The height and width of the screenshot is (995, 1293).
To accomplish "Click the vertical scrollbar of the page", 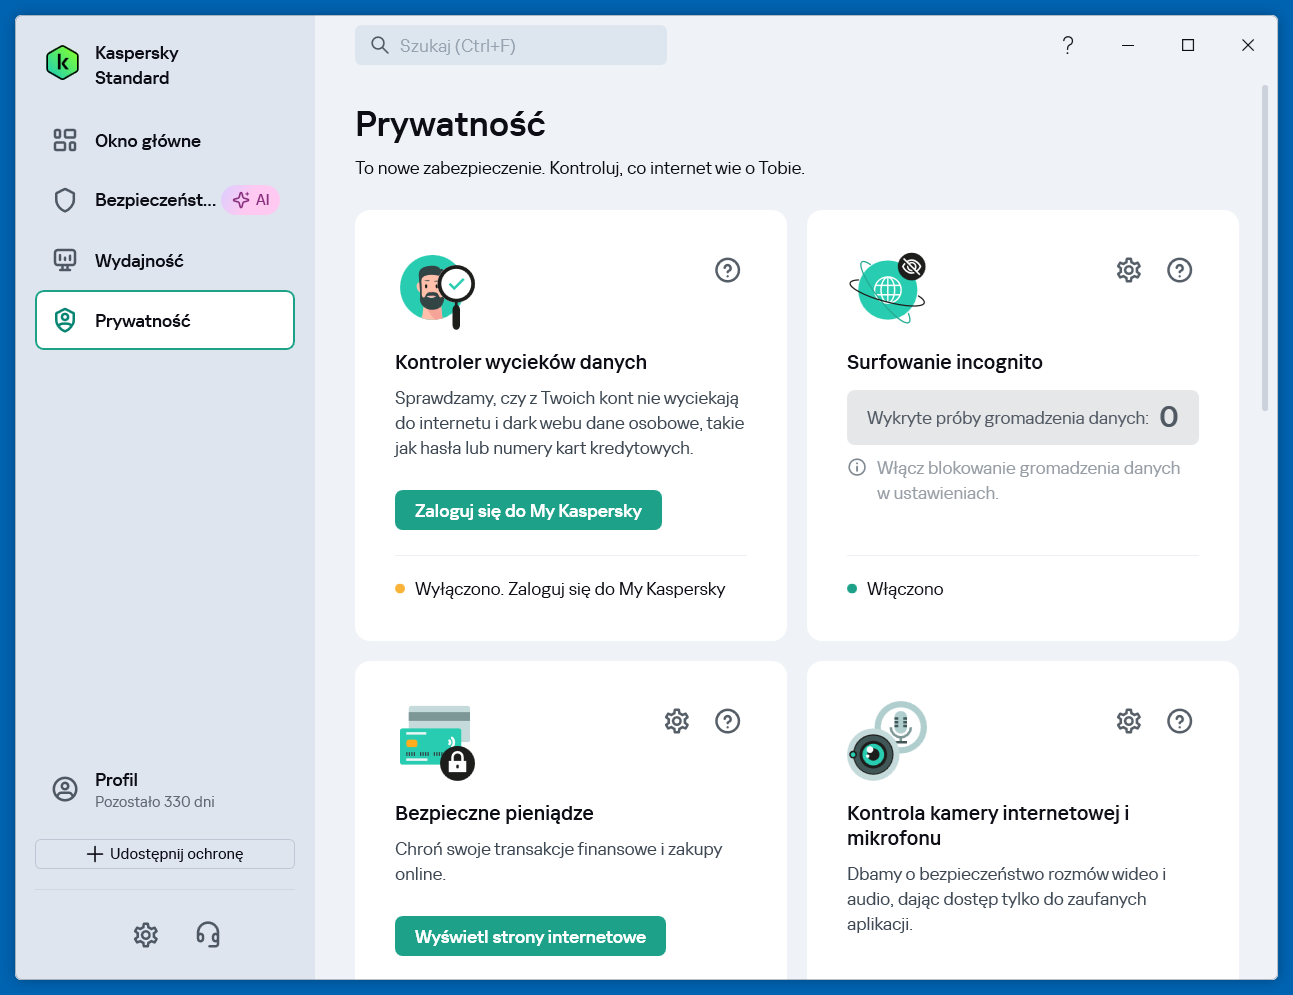I will tap(1265, 248).
